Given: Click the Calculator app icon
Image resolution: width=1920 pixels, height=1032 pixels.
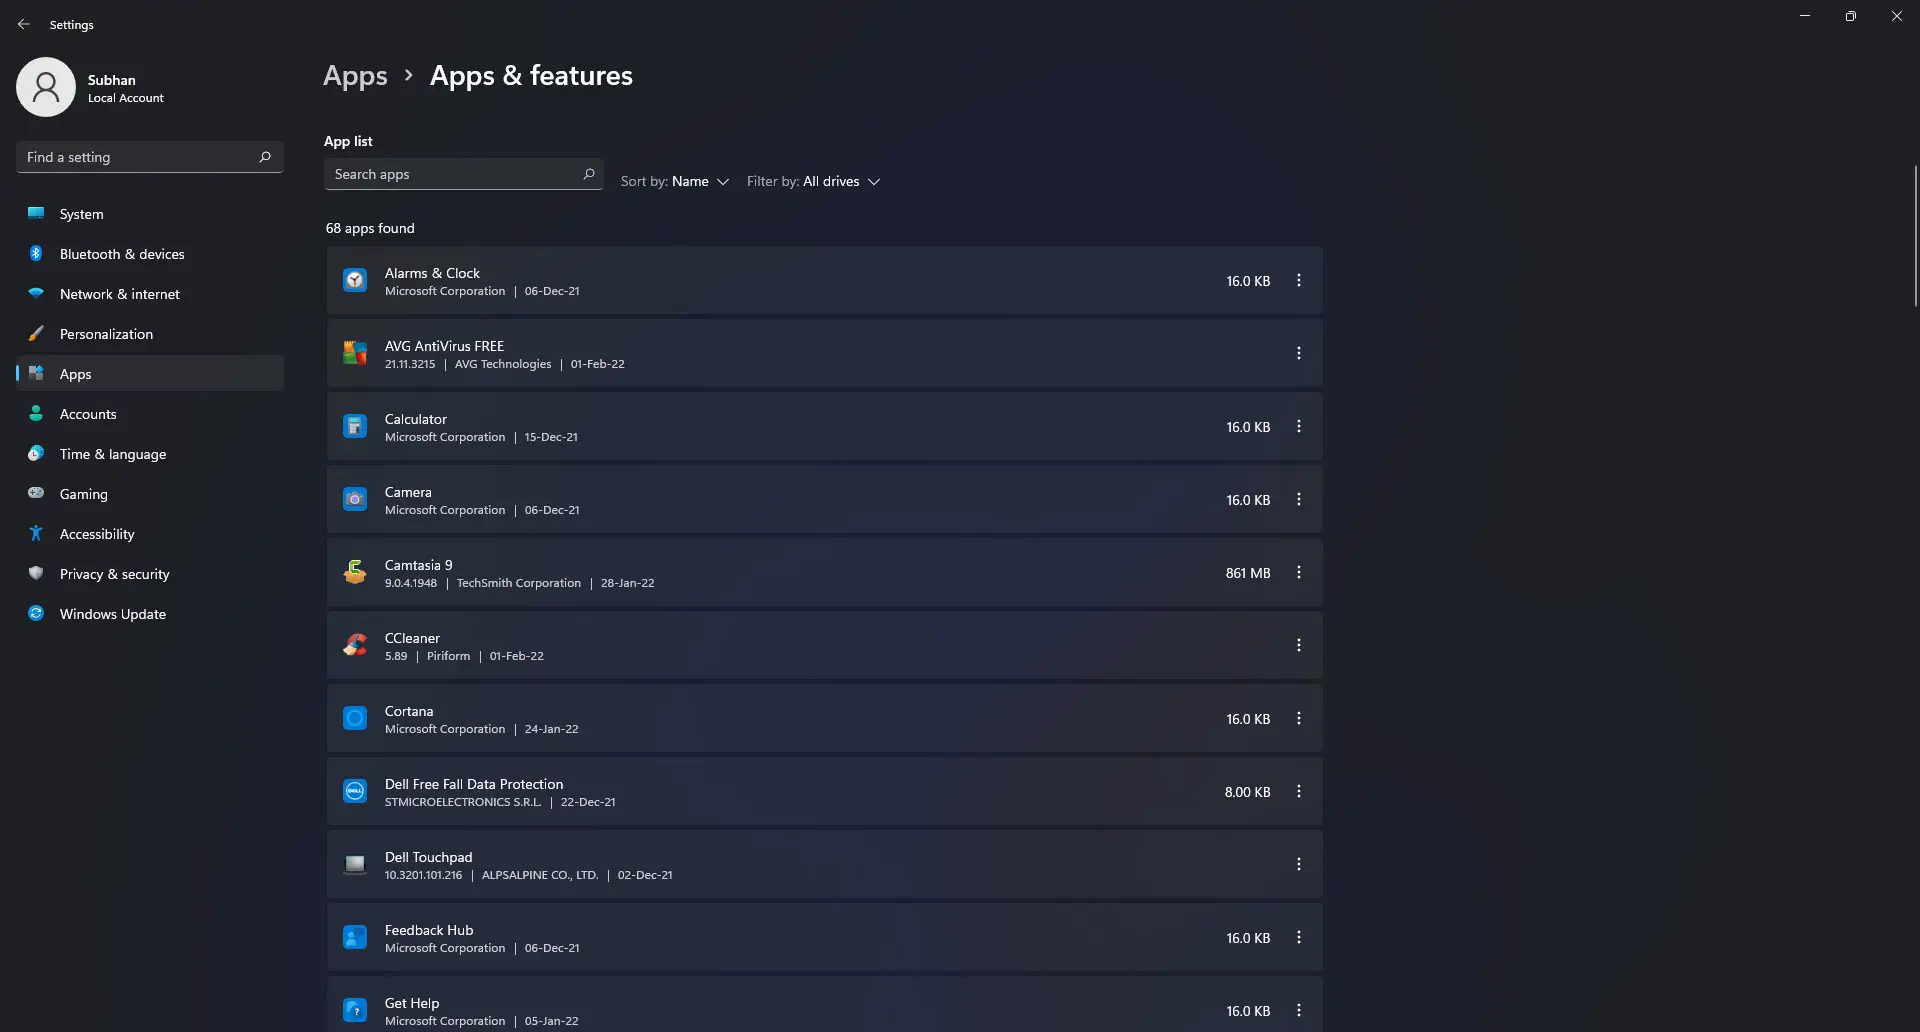Looking at the screenshot, I should (355, 427).
